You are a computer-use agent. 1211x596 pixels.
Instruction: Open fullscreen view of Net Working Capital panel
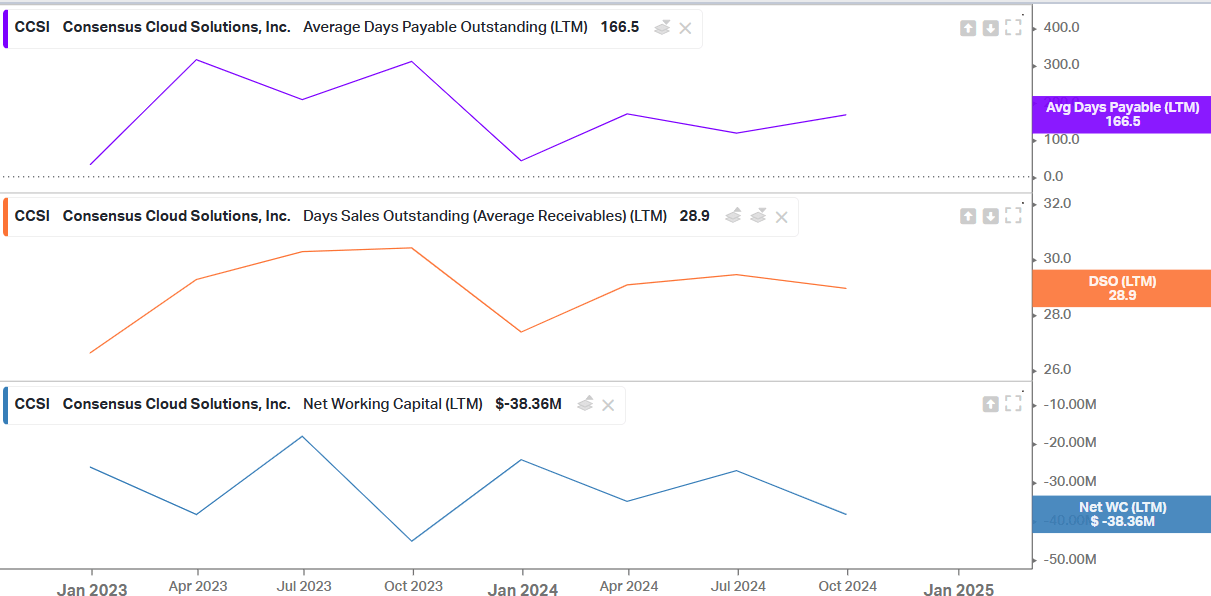click(1013, 403)
